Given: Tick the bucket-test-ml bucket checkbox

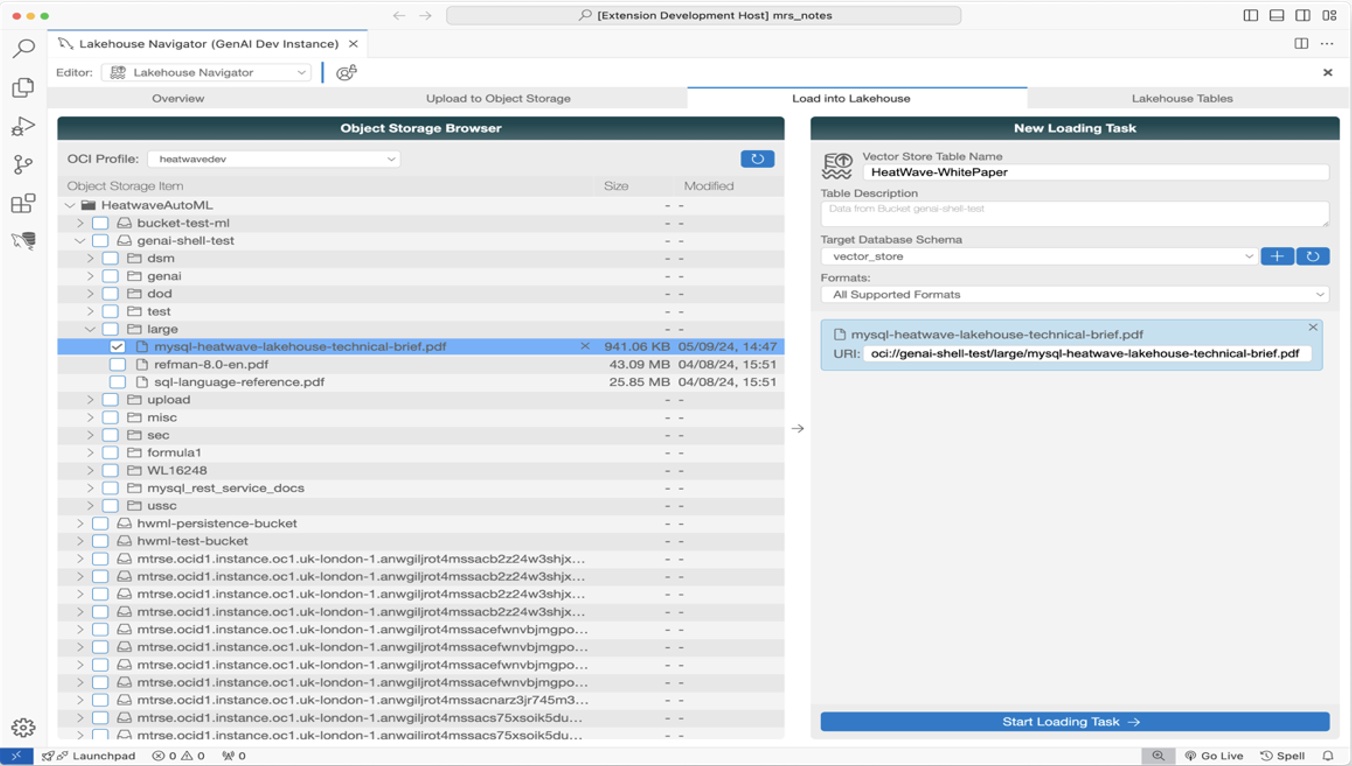Looking at the screenshot, I should point(100,223).
